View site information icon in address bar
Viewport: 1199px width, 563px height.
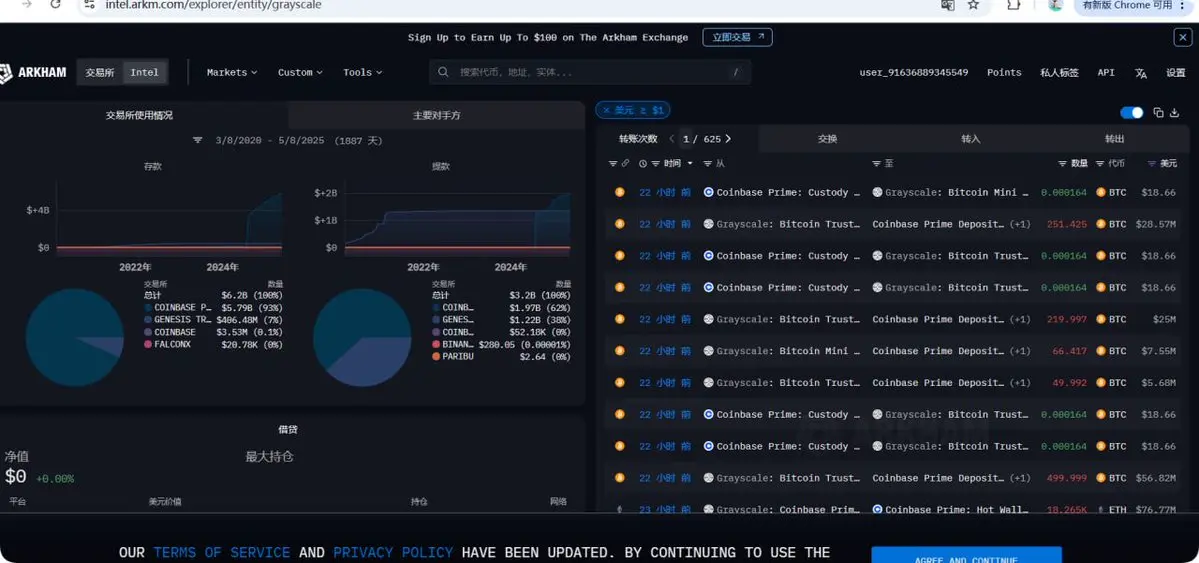point(89,5)
